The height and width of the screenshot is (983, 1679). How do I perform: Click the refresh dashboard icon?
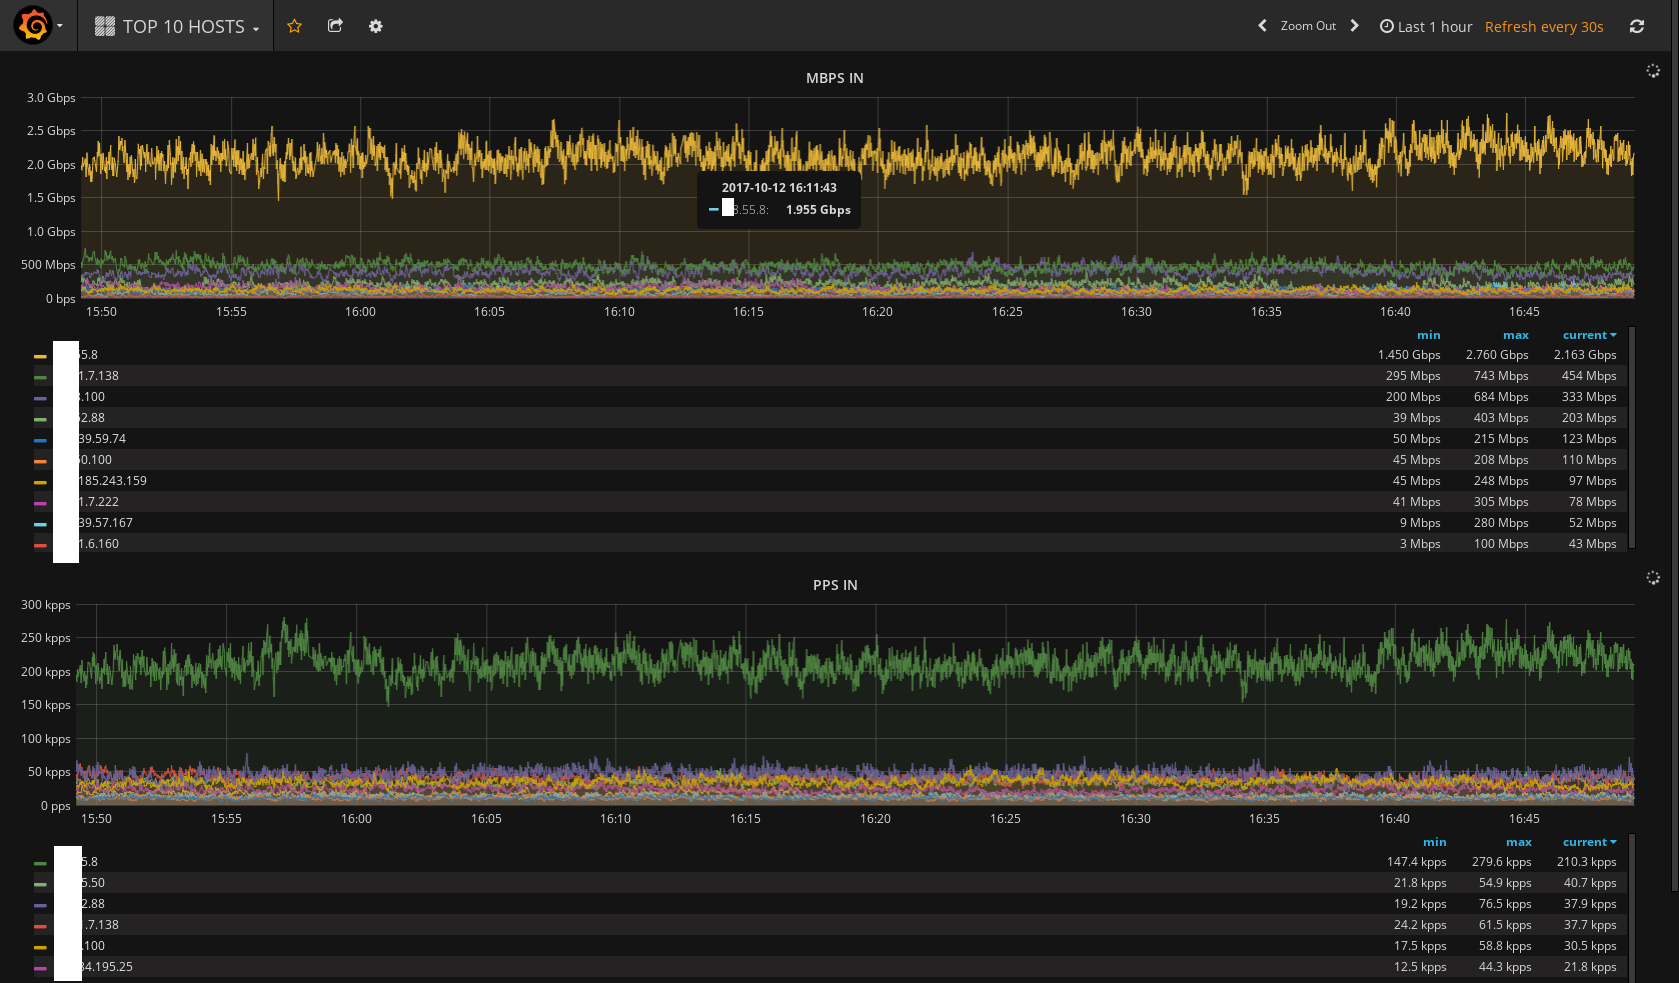coord(1636,26)
